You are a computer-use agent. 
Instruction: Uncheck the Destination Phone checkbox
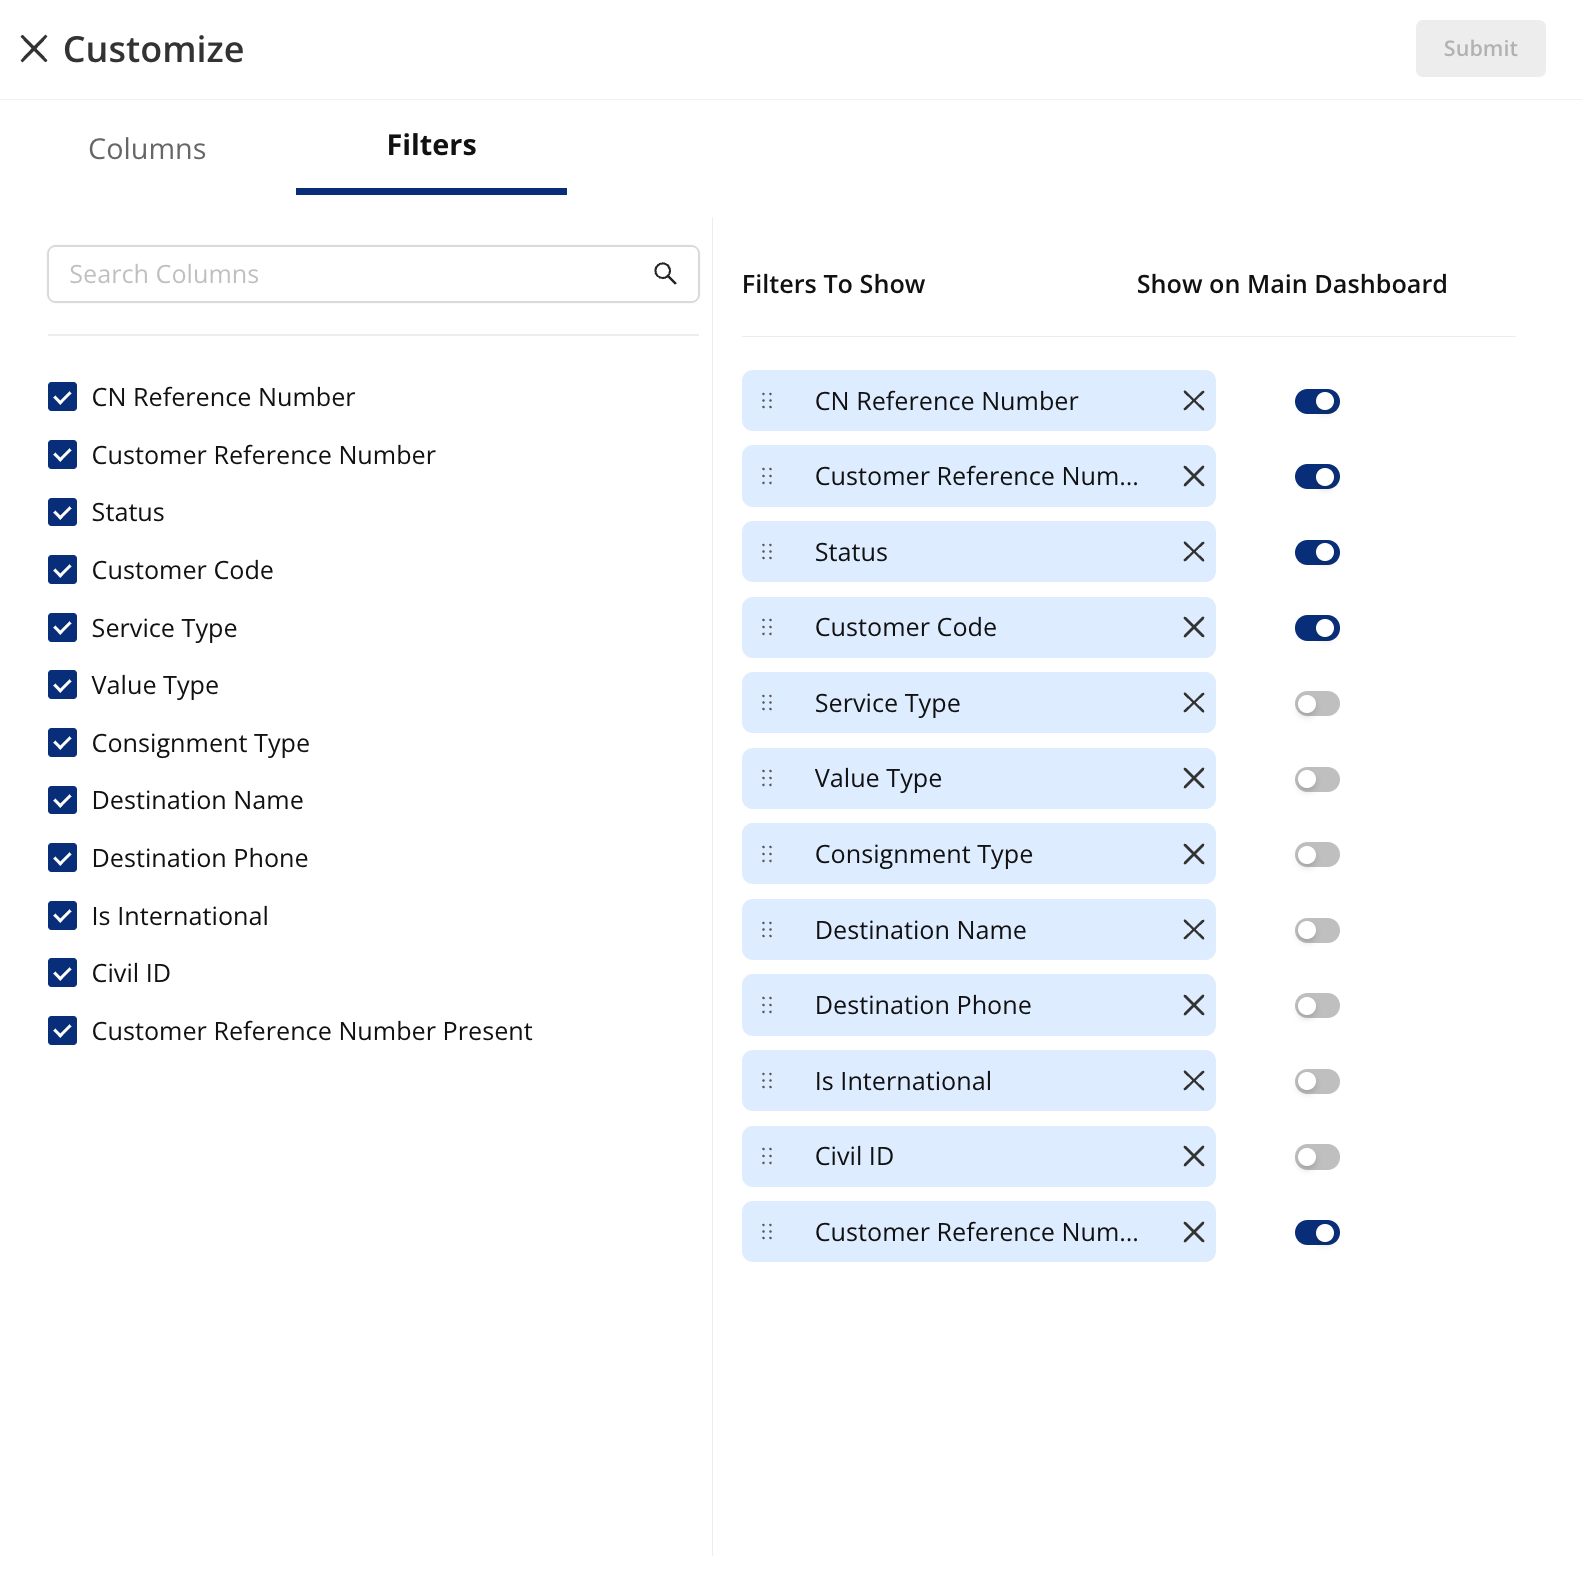63,858
